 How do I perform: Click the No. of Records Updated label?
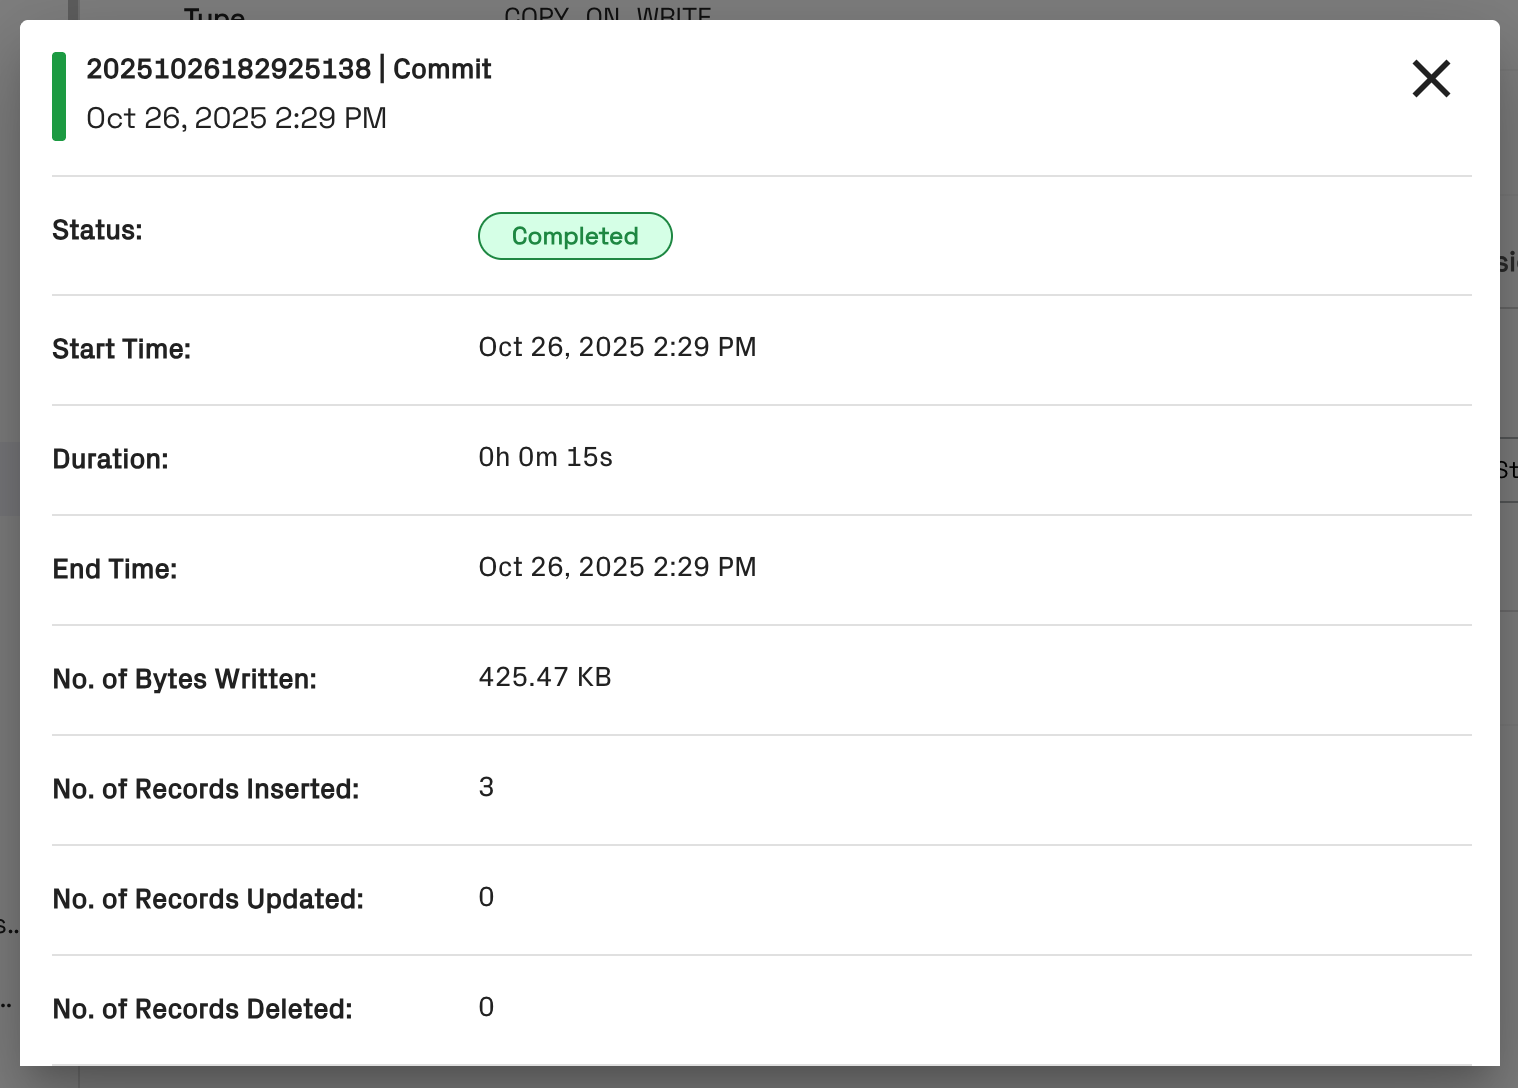click(207, 899)
